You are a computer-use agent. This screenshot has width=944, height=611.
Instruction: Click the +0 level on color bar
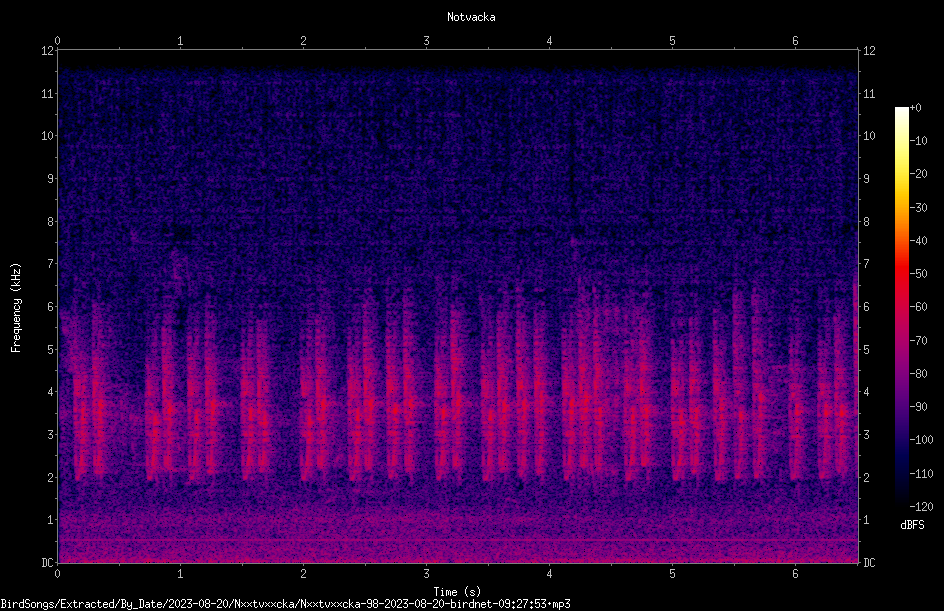915,108
